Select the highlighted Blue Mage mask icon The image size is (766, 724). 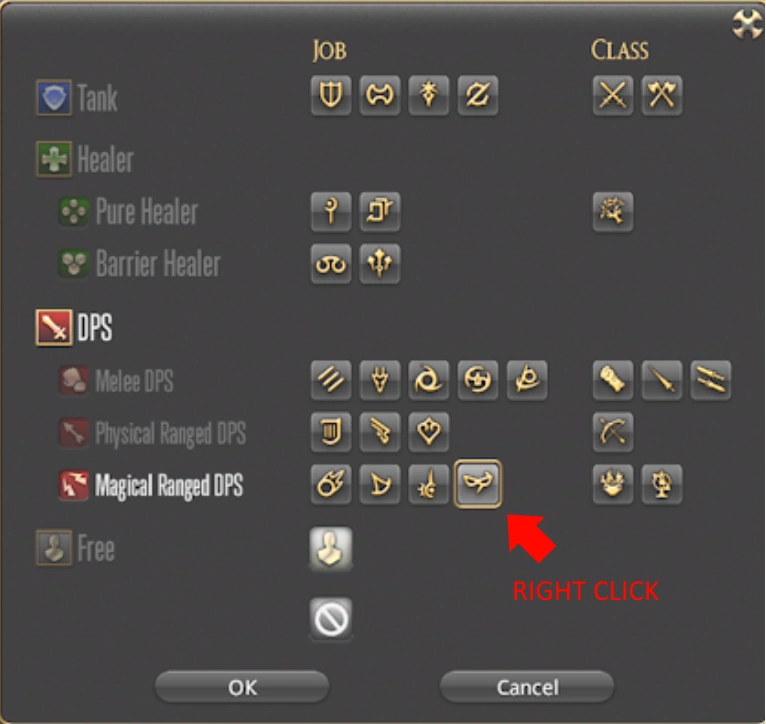point(478,484)
